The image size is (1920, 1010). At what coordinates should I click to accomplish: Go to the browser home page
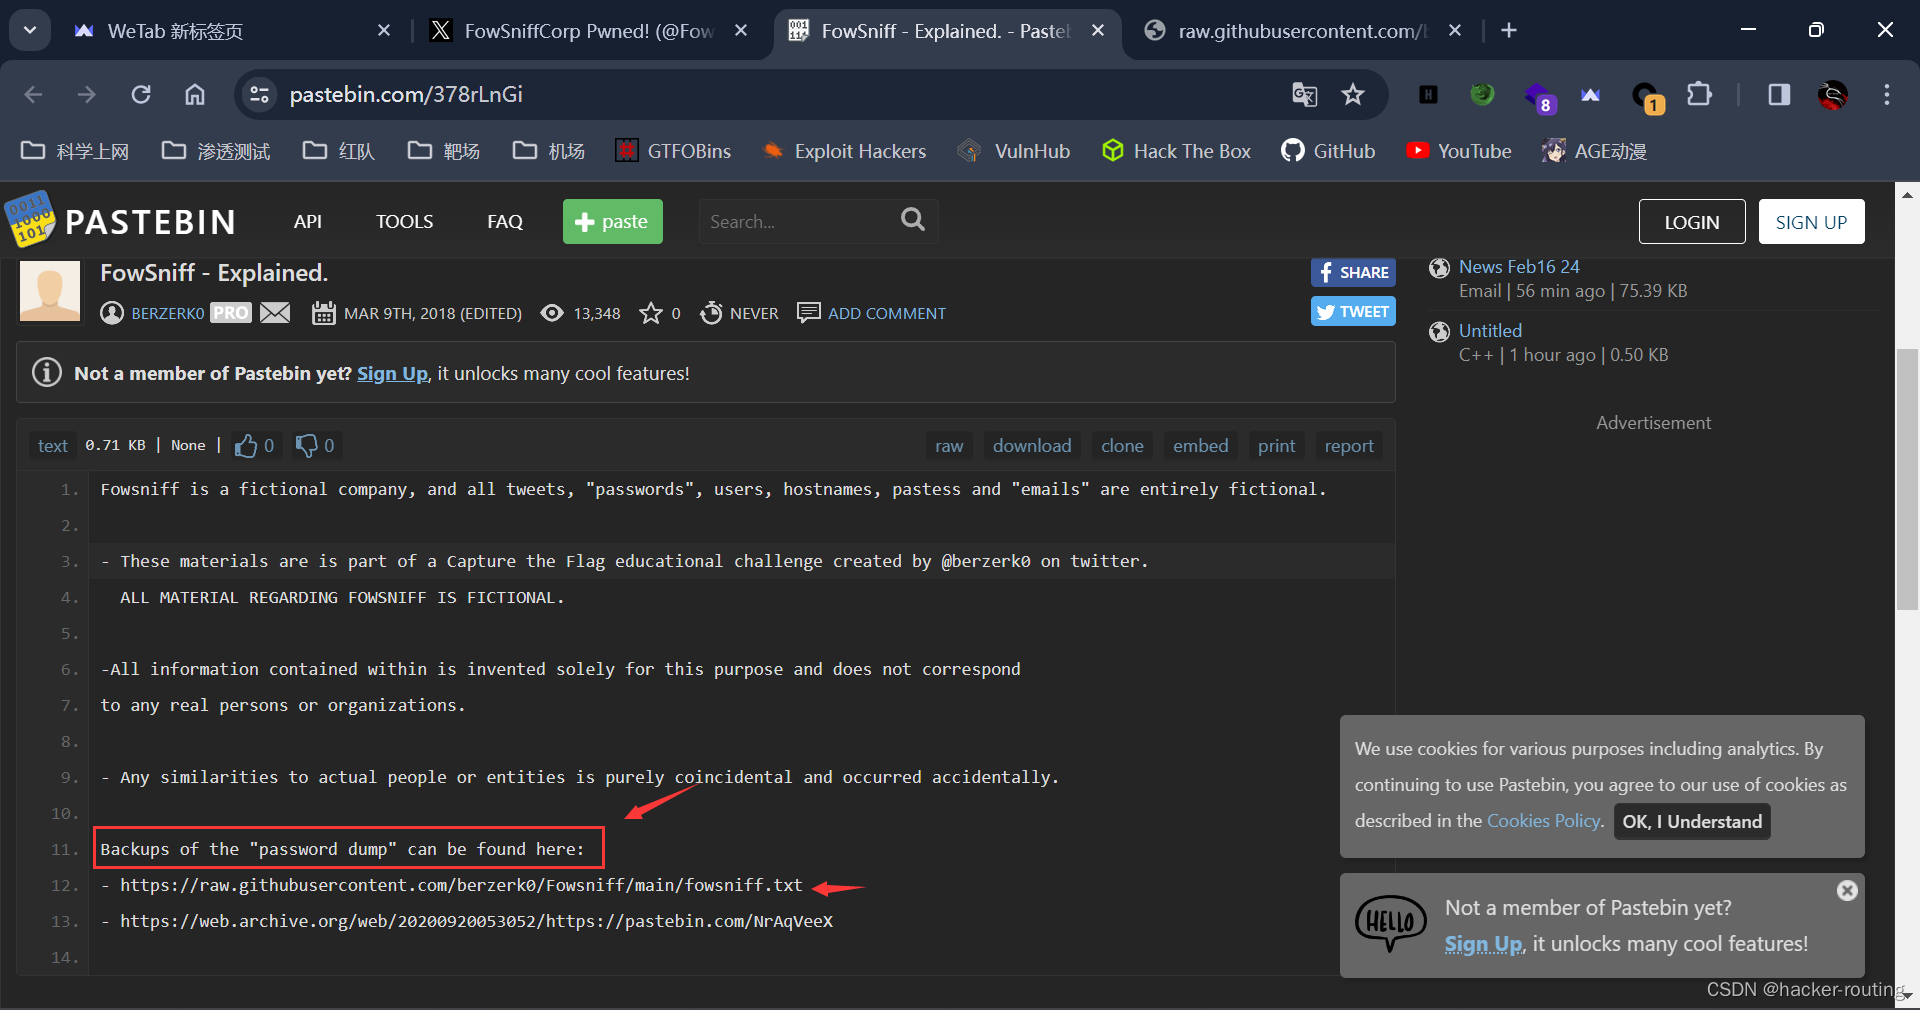pyautogui.click(x=195, y=94)
